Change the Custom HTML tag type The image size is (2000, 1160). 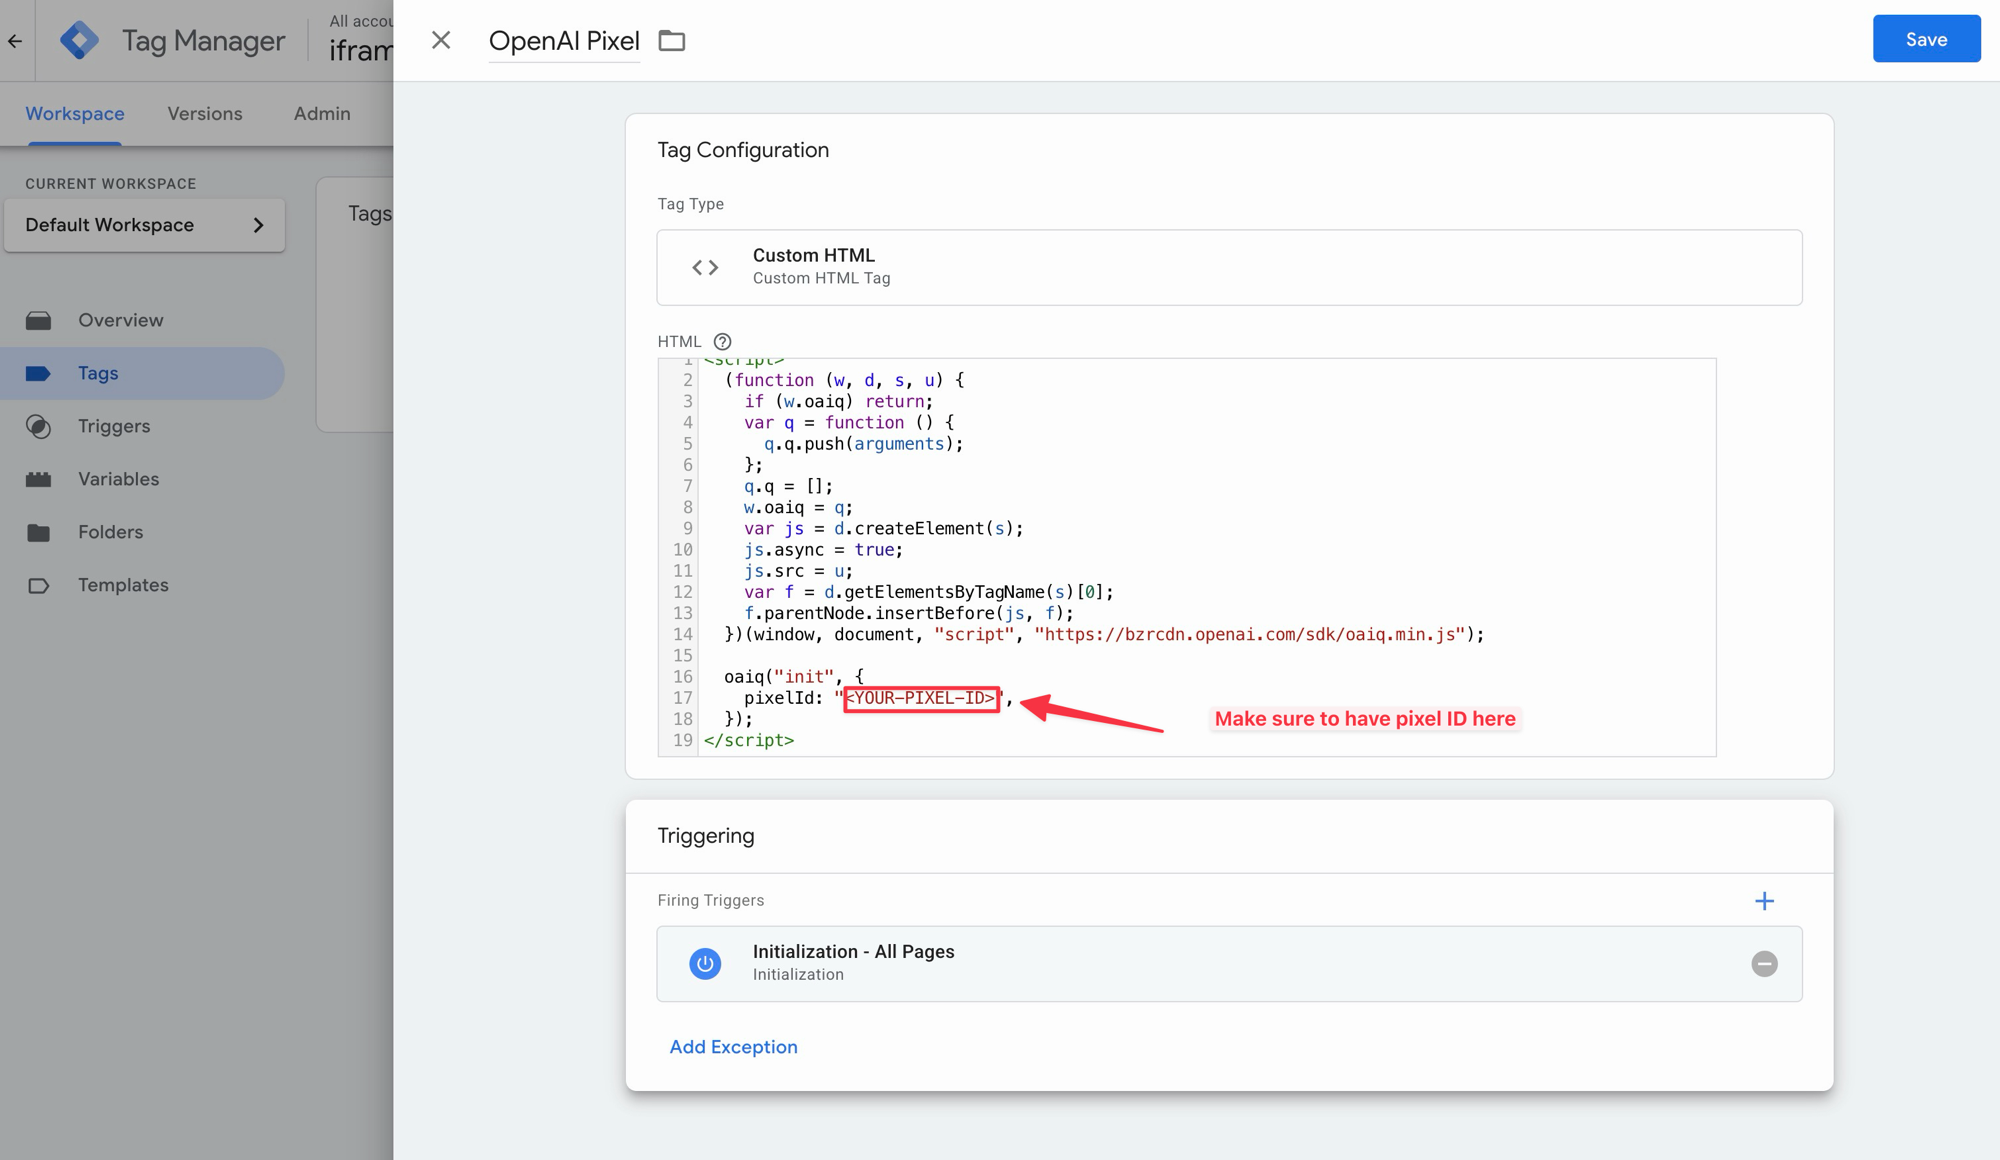point(1229,267)
